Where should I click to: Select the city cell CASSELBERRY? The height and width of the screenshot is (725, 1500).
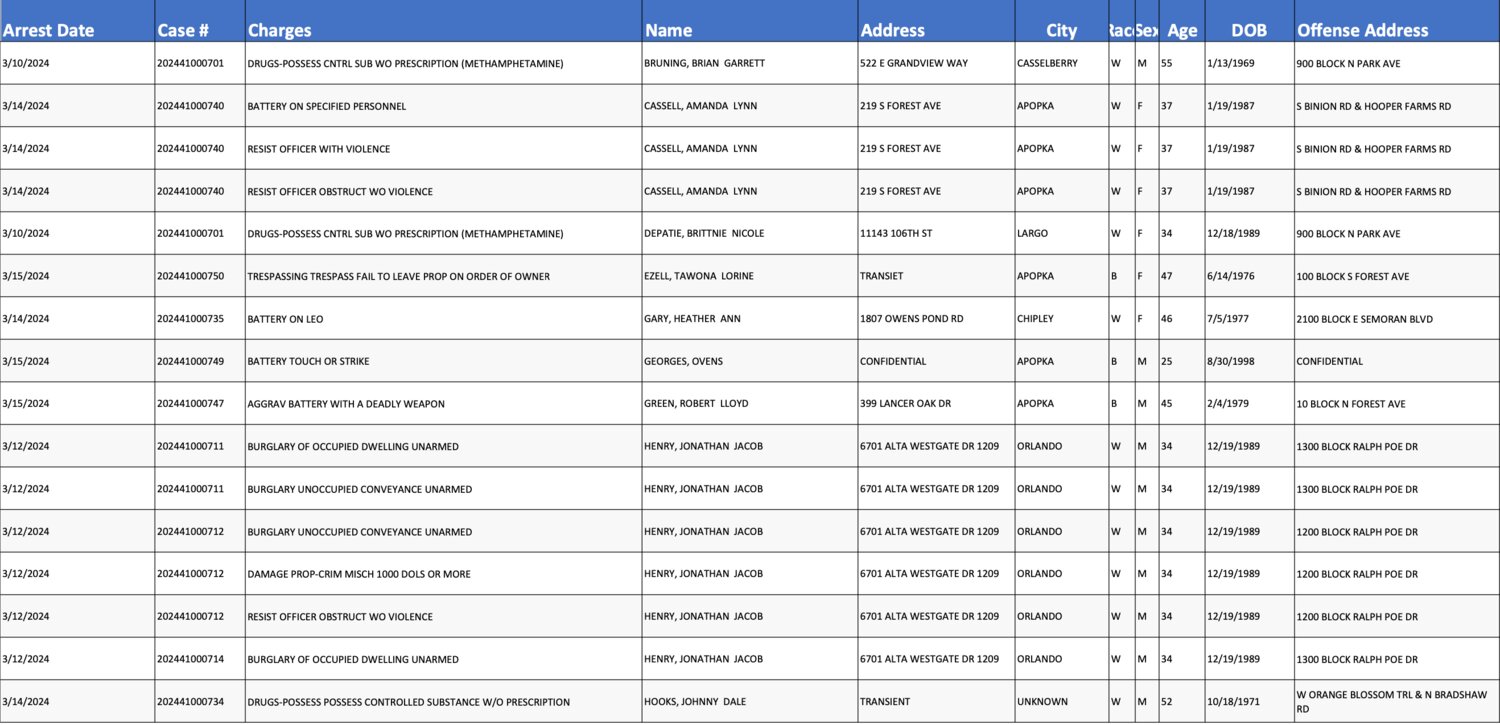(x=1047, y=63)
